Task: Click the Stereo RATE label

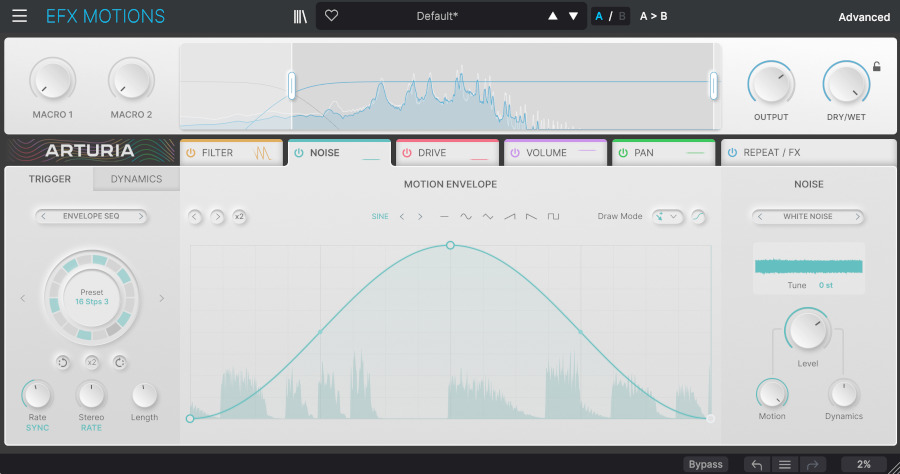Action: [91, 428]
